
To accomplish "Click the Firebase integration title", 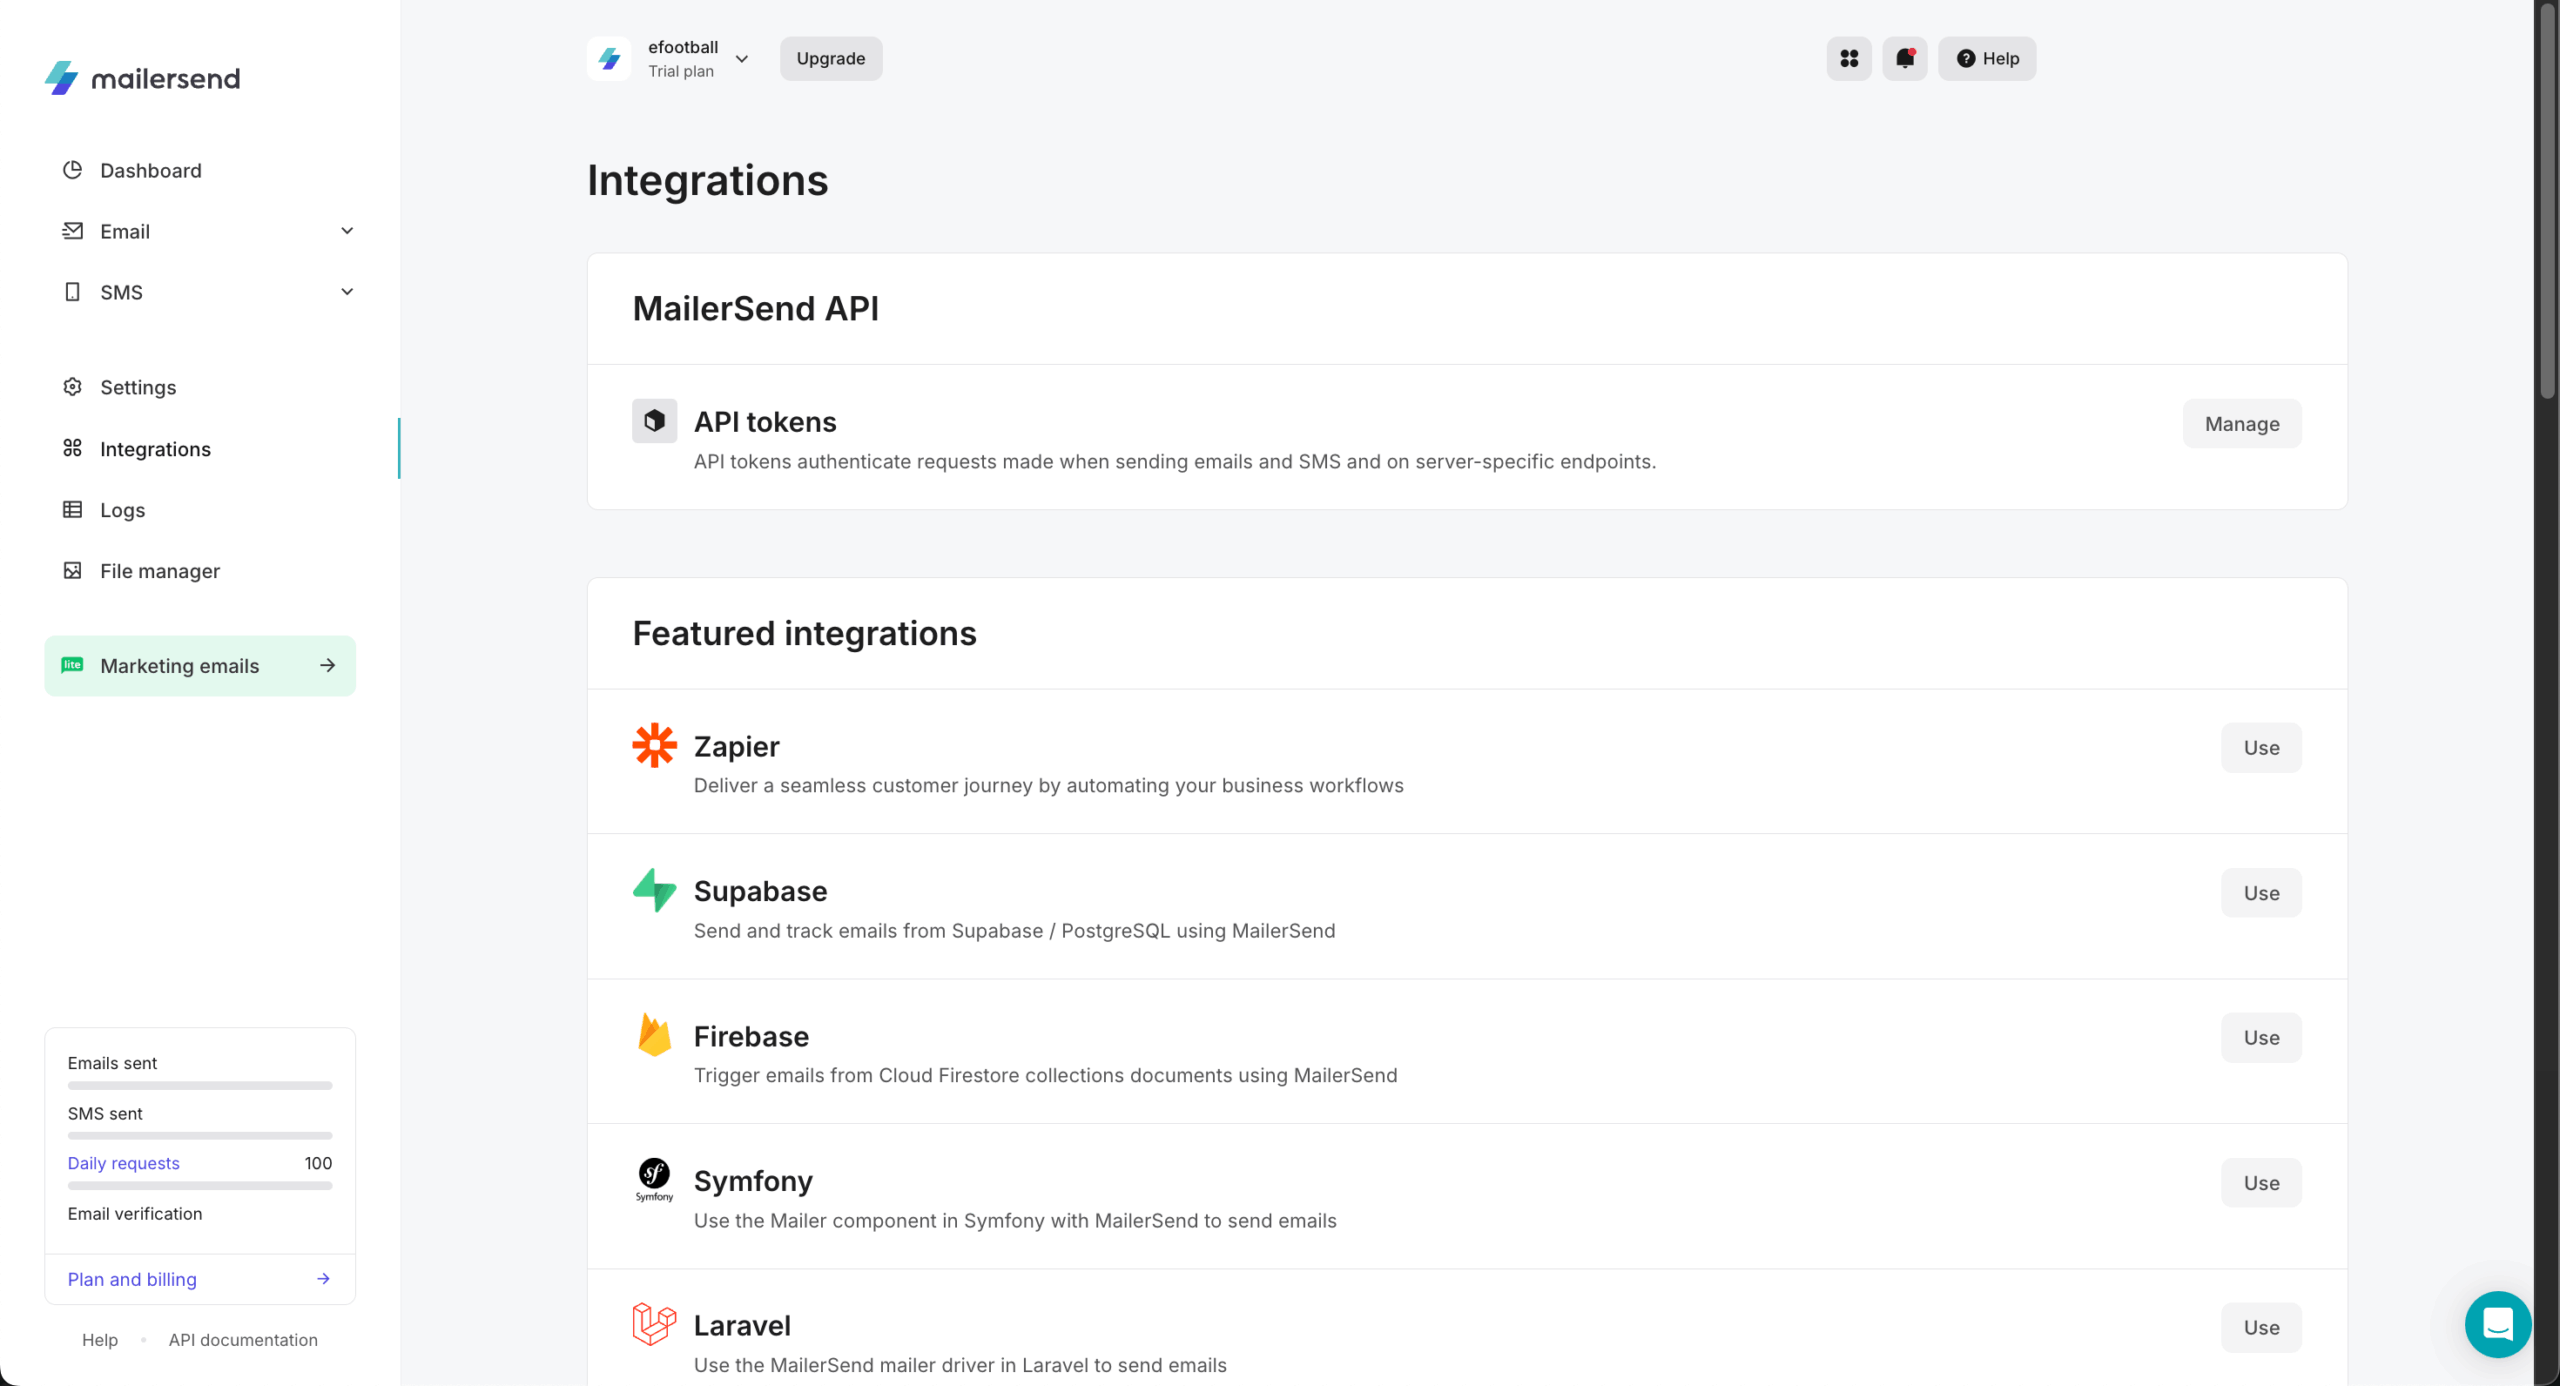I will 751,1036.
